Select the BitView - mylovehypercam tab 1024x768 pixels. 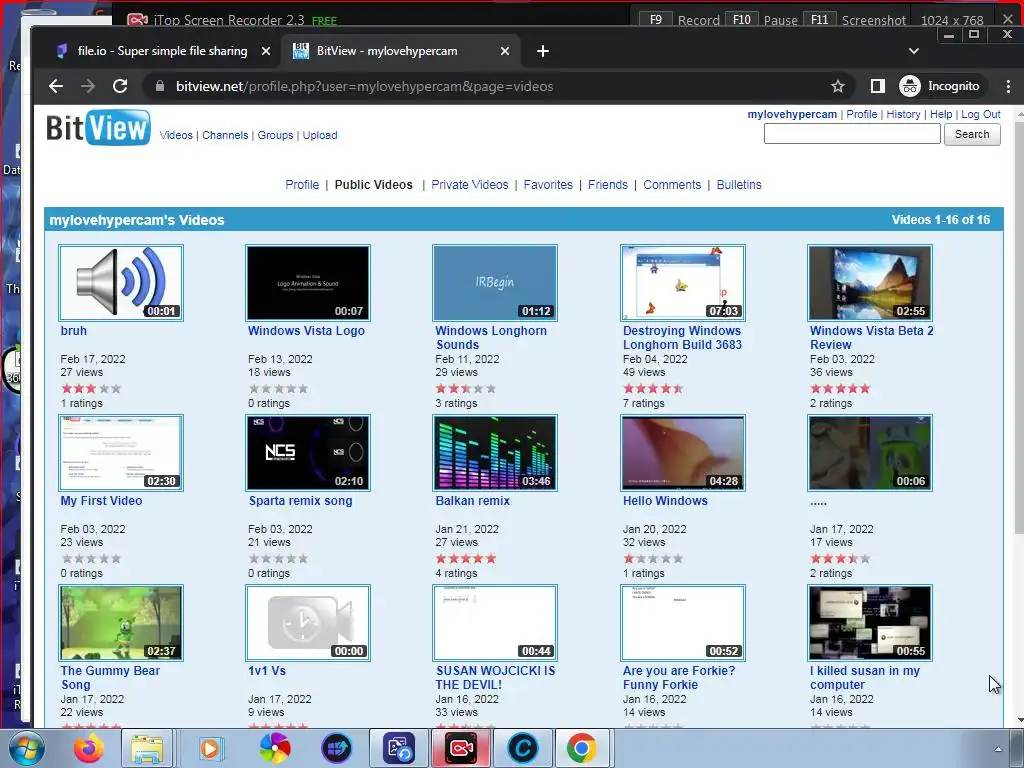click(x=387, y=51)
